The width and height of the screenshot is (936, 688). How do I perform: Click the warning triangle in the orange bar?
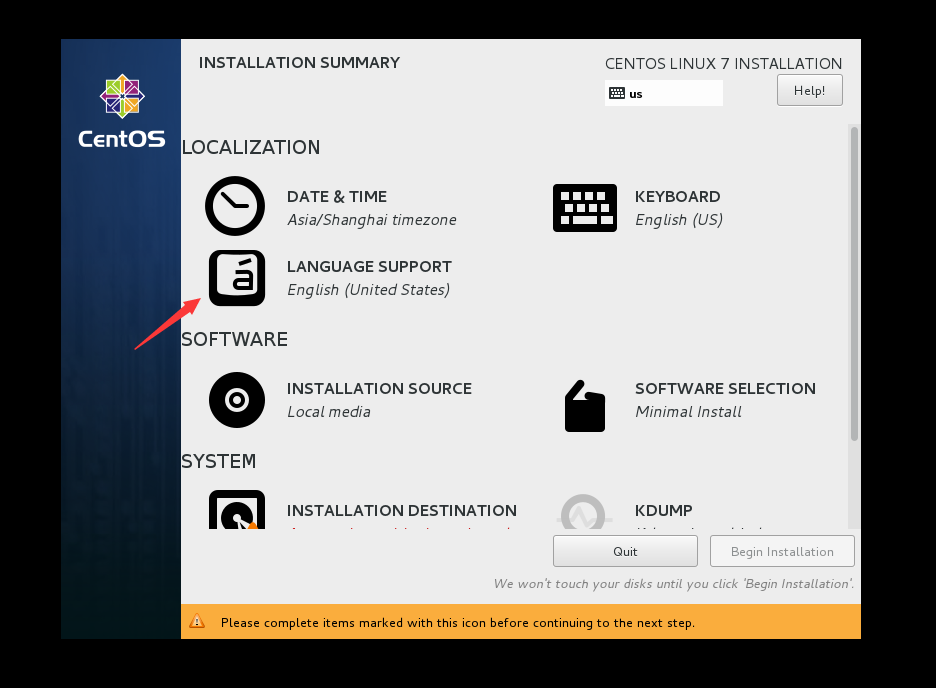(197, 622)
